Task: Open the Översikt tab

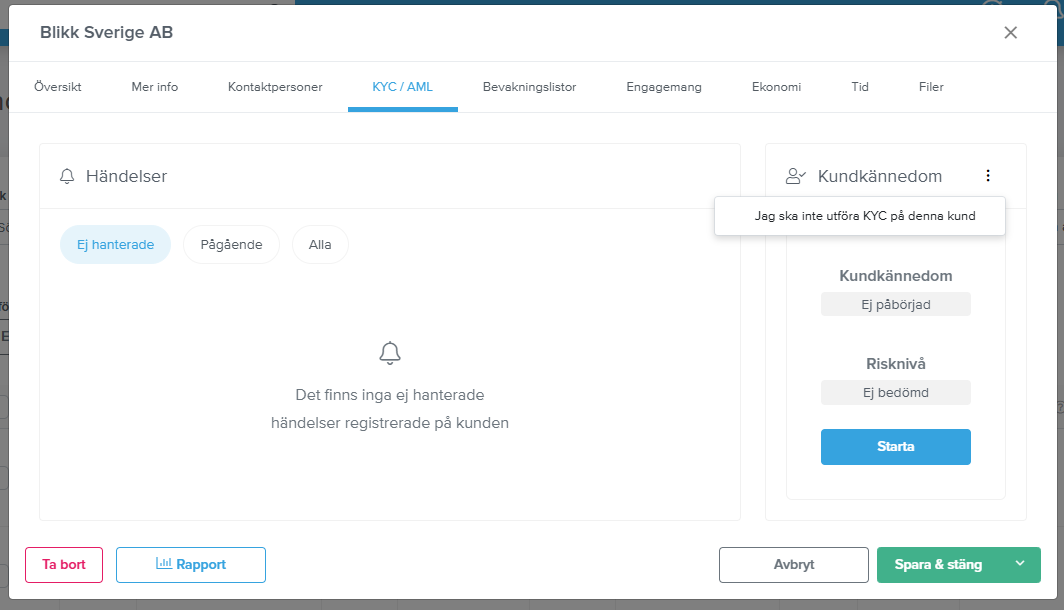Action: click(58, 87)
